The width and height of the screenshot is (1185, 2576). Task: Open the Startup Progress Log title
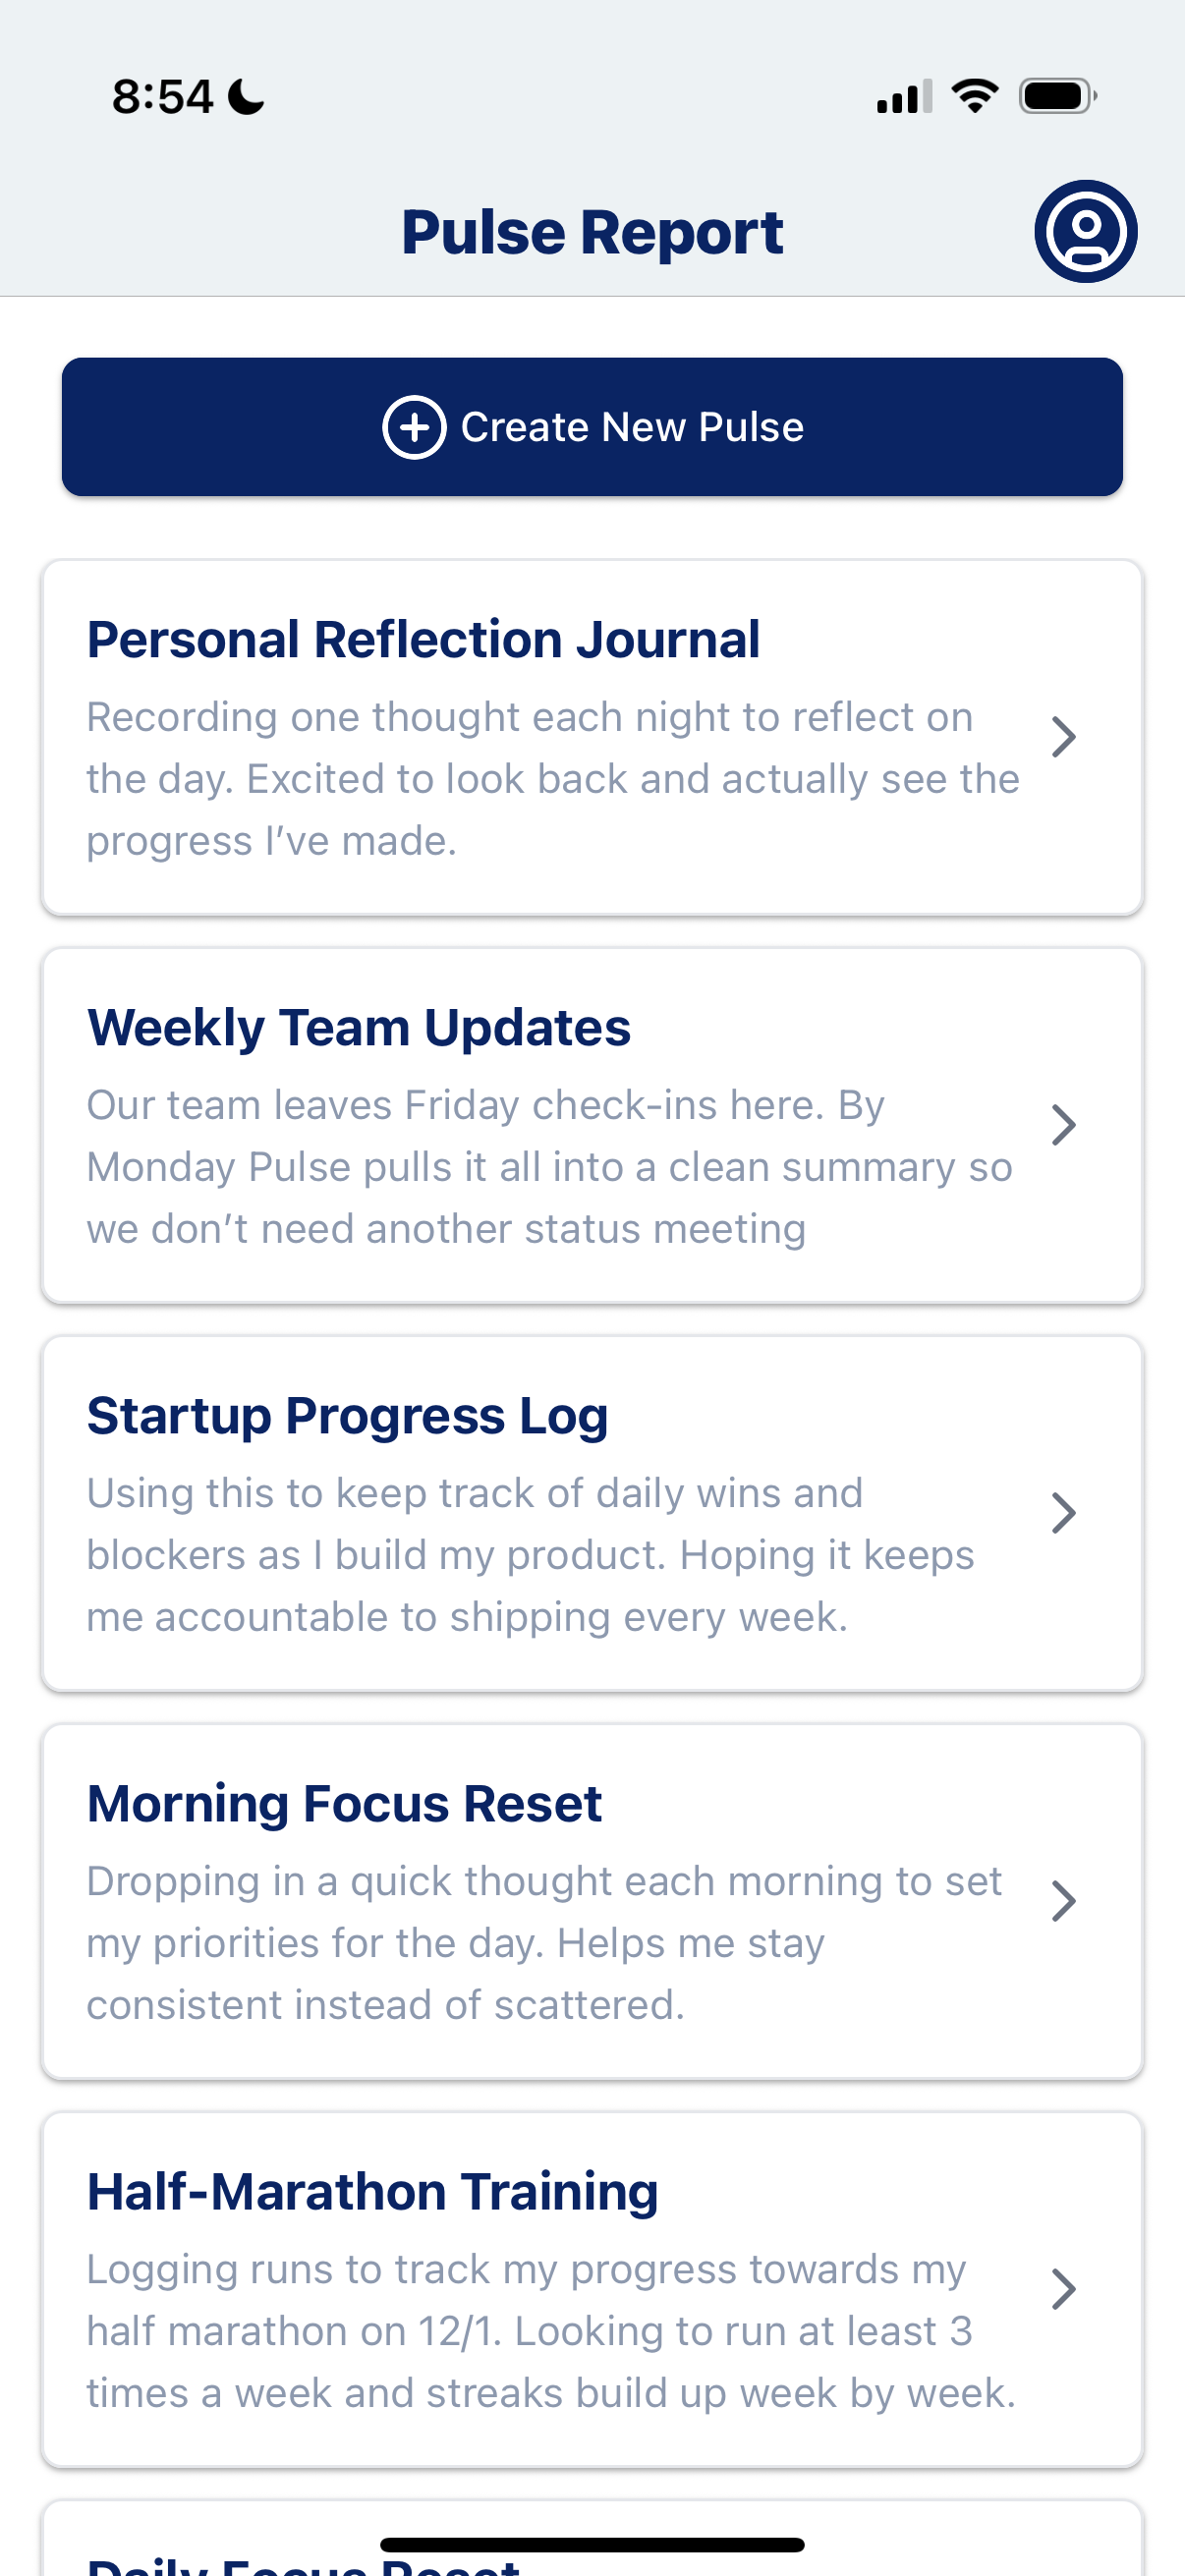pyautogui.click(x=347, y=1416)
